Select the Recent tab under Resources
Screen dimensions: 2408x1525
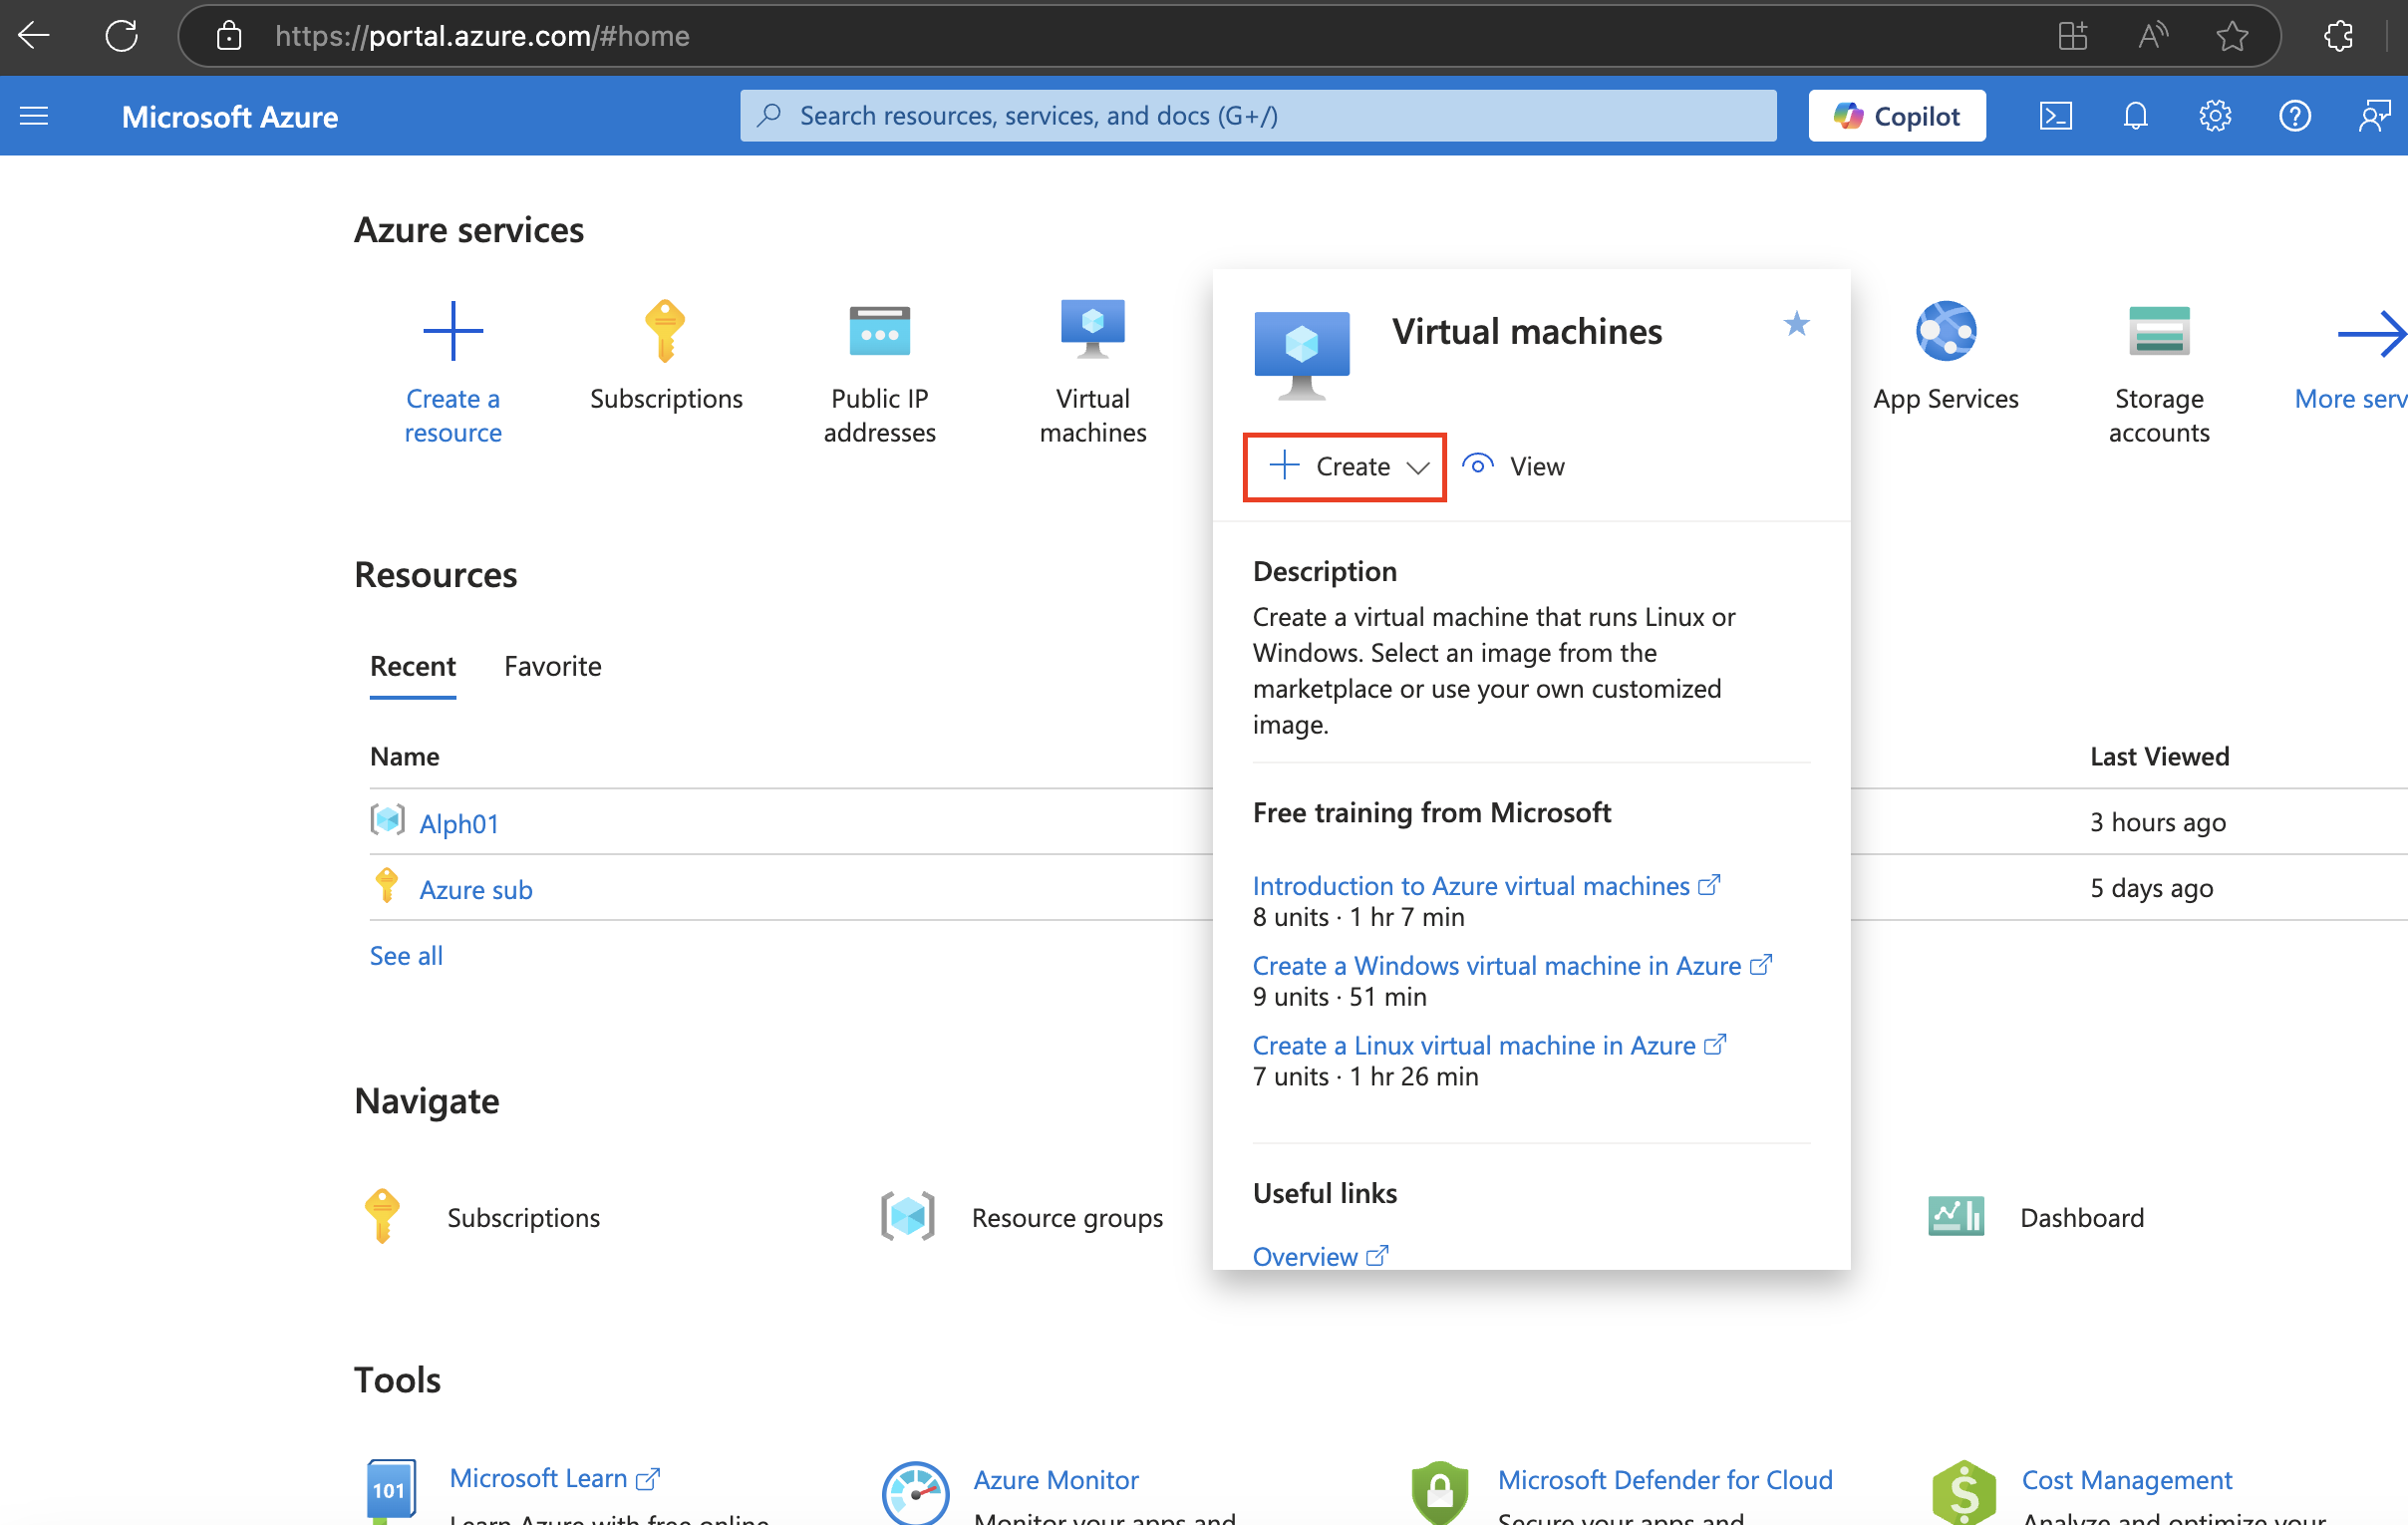(412, 666)
